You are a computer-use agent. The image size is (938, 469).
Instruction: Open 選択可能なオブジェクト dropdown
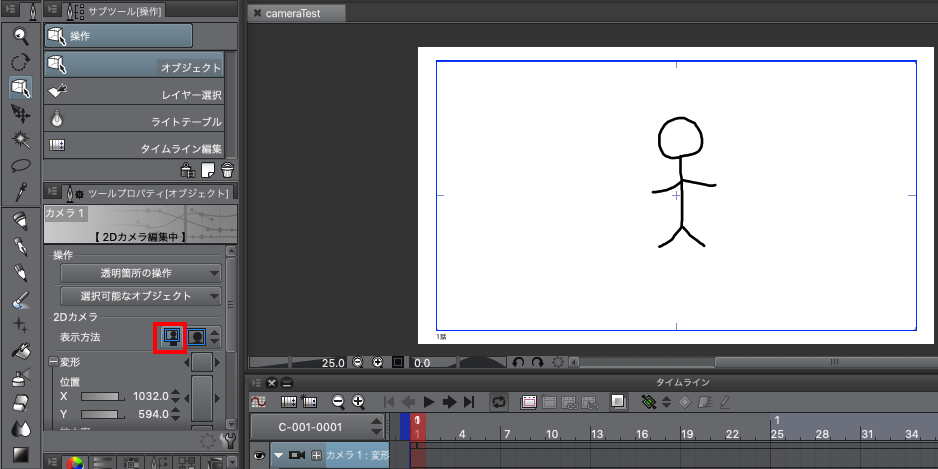pyautogui.click(x=141, y=296)
